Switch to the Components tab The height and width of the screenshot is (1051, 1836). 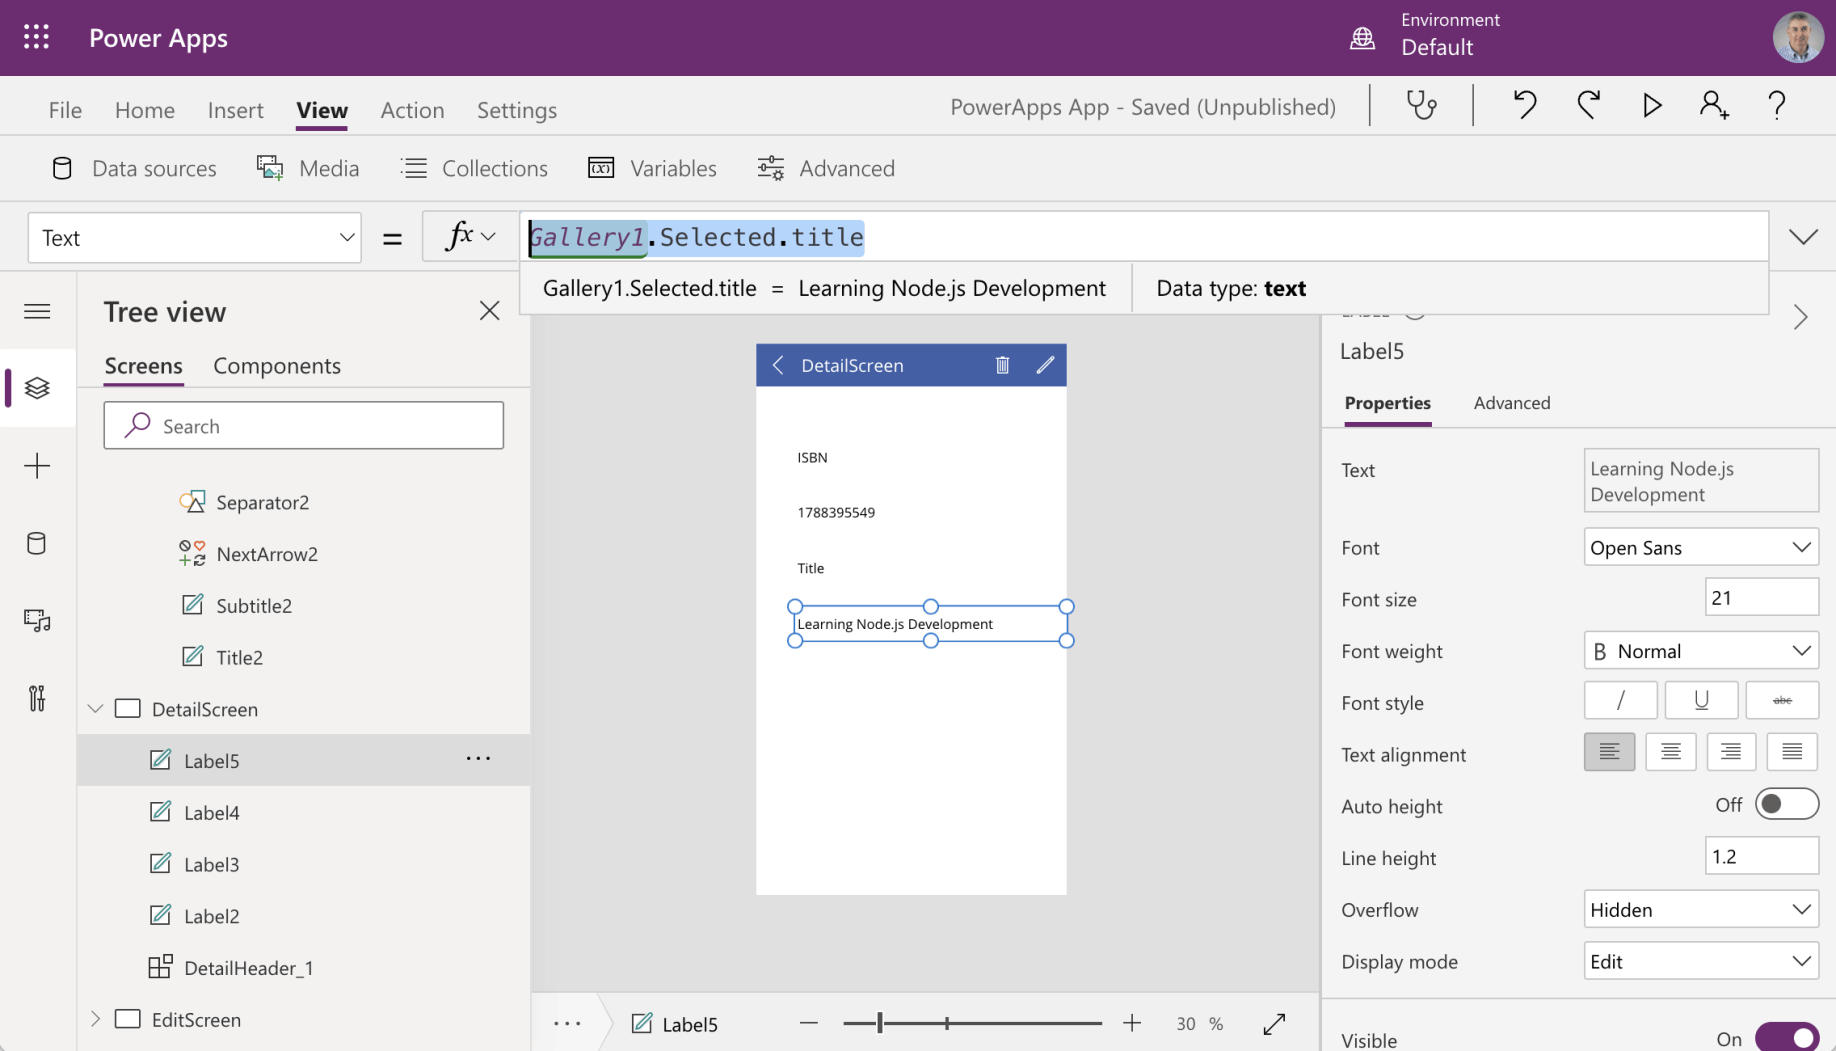click(277, 366)
